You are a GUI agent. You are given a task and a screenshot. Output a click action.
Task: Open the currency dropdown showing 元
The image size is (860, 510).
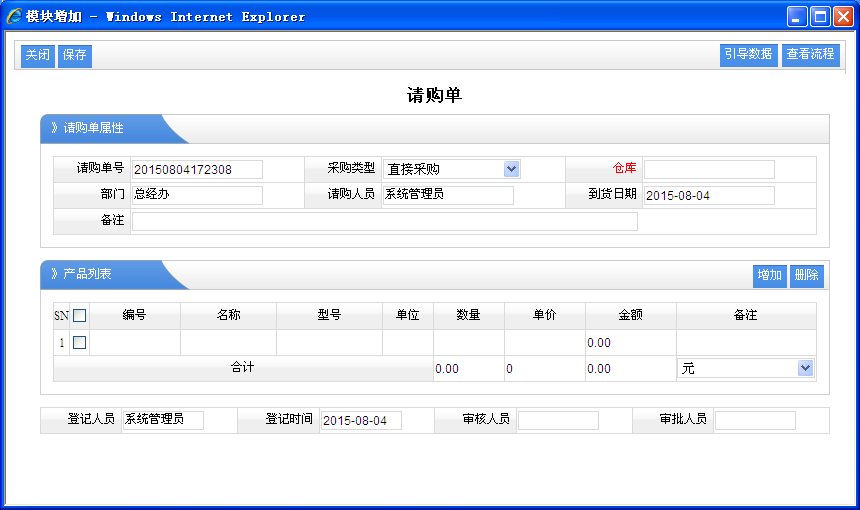[805, 368]
